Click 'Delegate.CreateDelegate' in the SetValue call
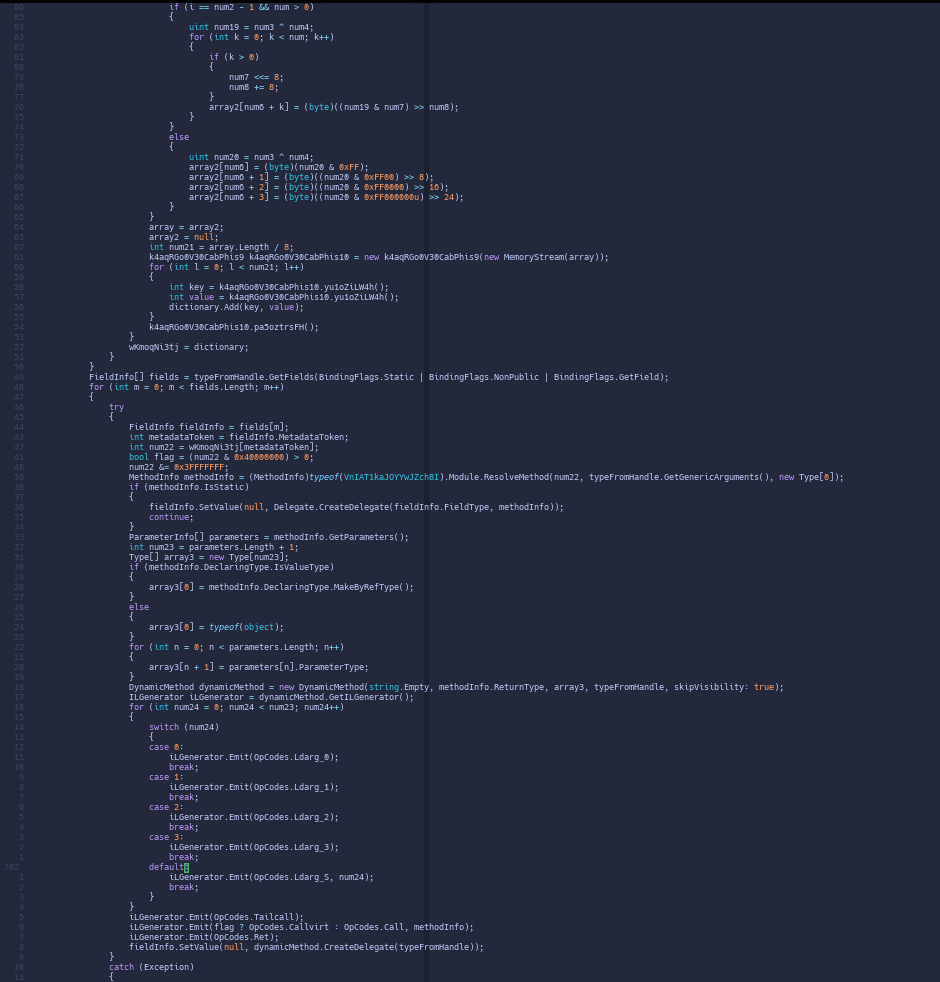Image resolution: width=940 pixels, height=982 pixels. tap(331, 508)
